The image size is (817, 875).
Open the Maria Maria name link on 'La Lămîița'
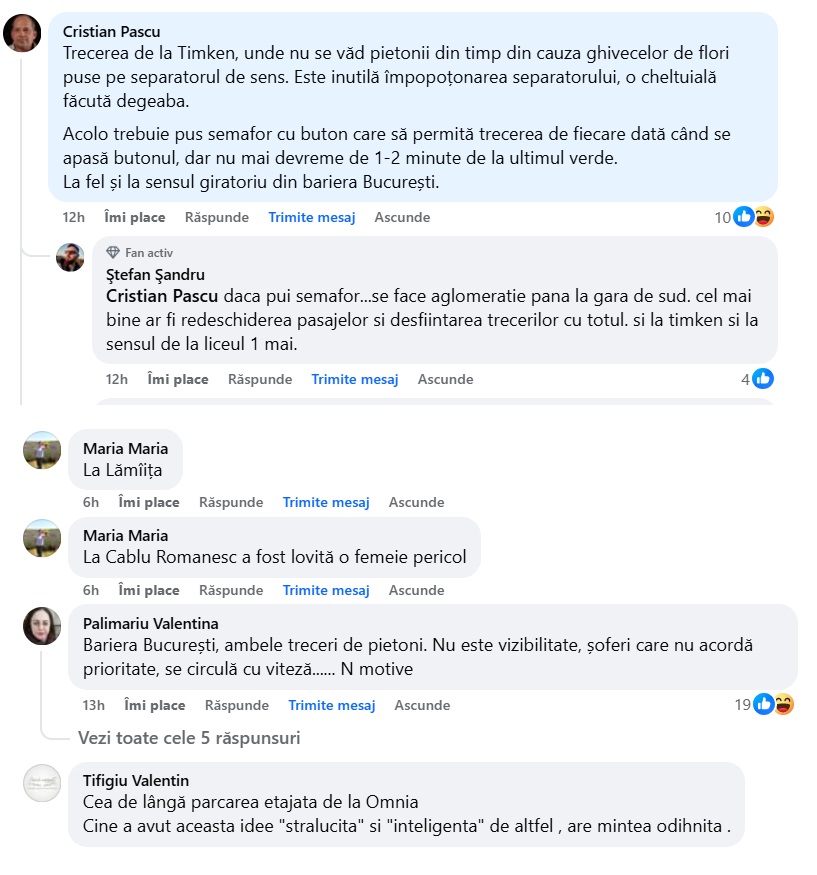click(x=125, y=447)
